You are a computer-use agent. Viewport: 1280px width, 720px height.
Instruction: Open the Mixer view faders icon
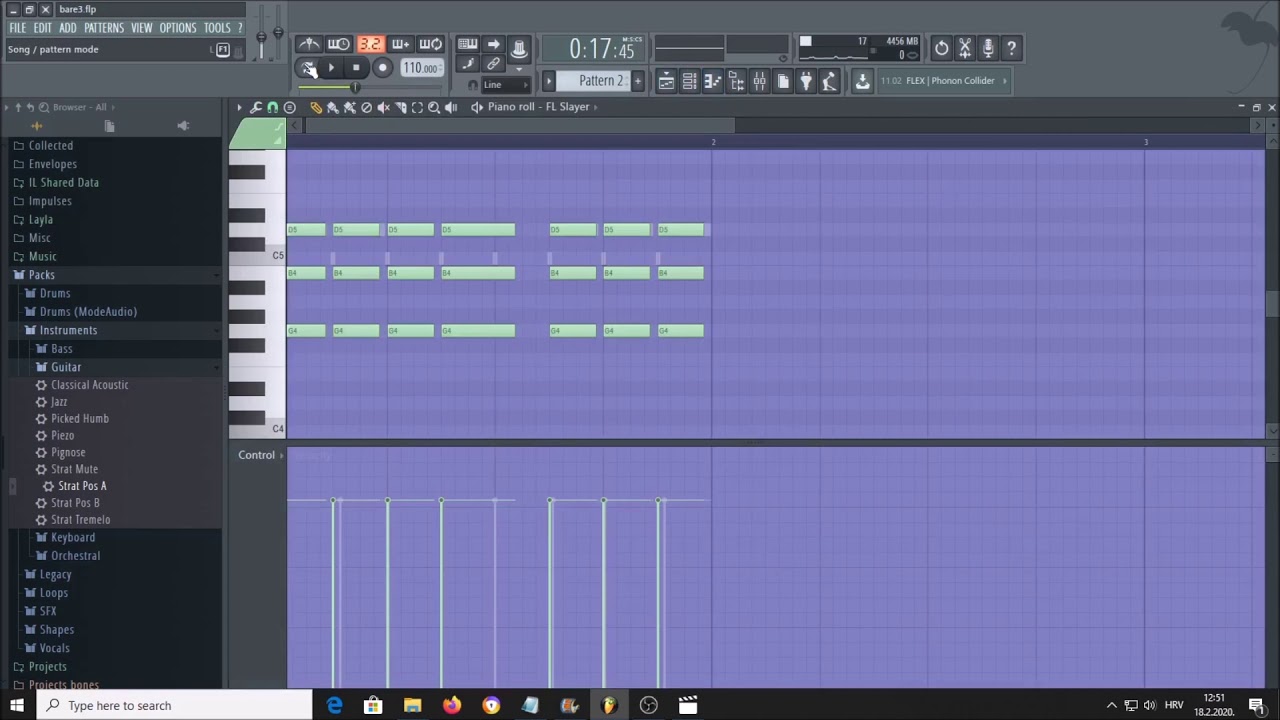pos(760,81)
